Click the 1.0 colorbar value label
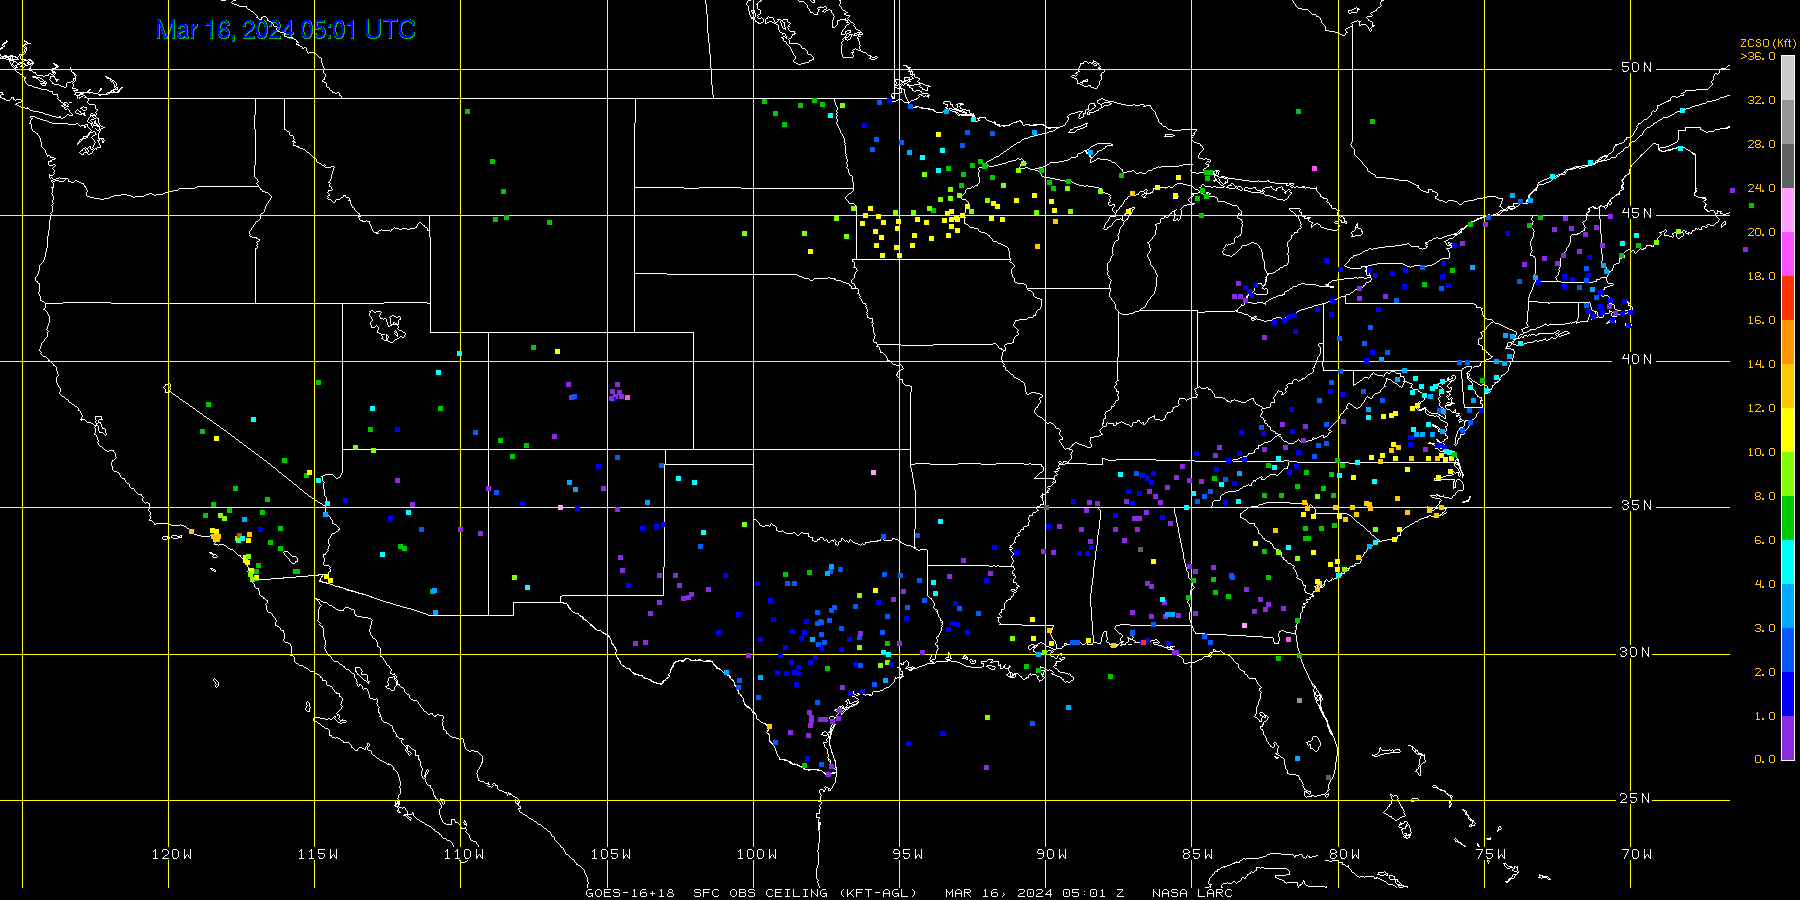This screenshot has width=1800, height=900. 1765,716
